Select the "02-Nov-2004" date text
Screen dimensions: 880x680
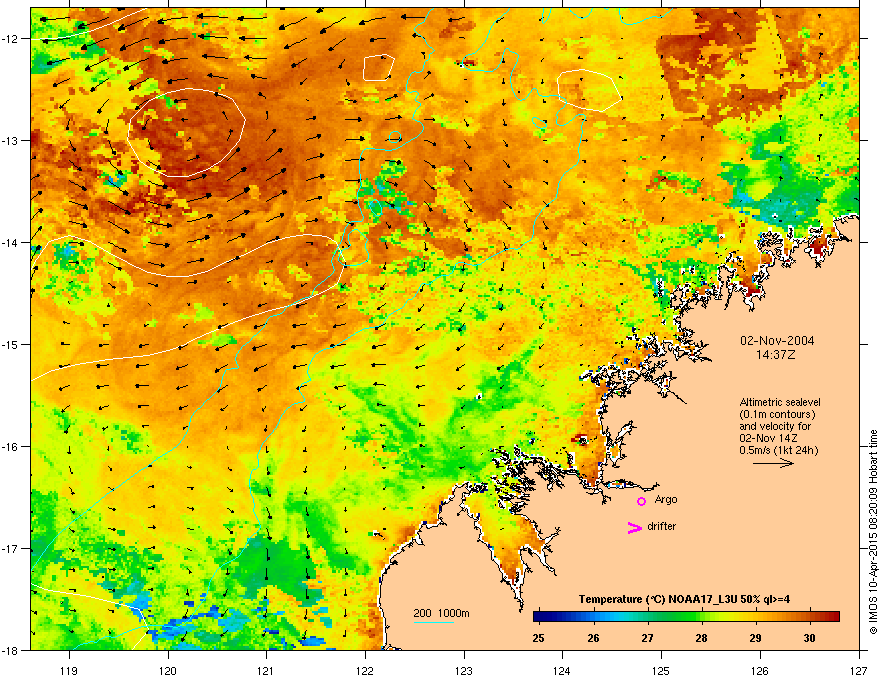point(777,341)
